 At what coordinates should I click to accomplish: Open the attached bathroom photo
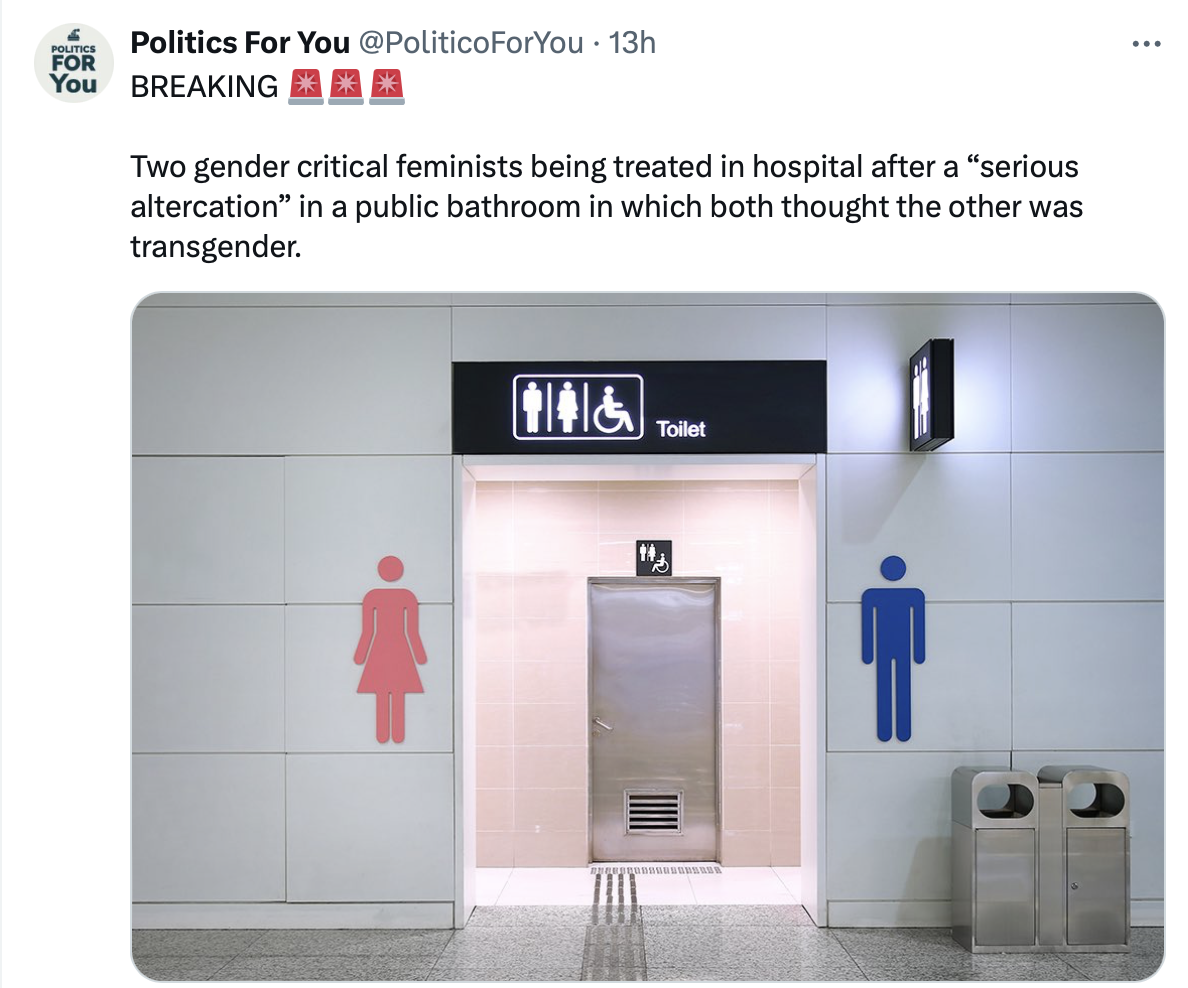[648, 636]
